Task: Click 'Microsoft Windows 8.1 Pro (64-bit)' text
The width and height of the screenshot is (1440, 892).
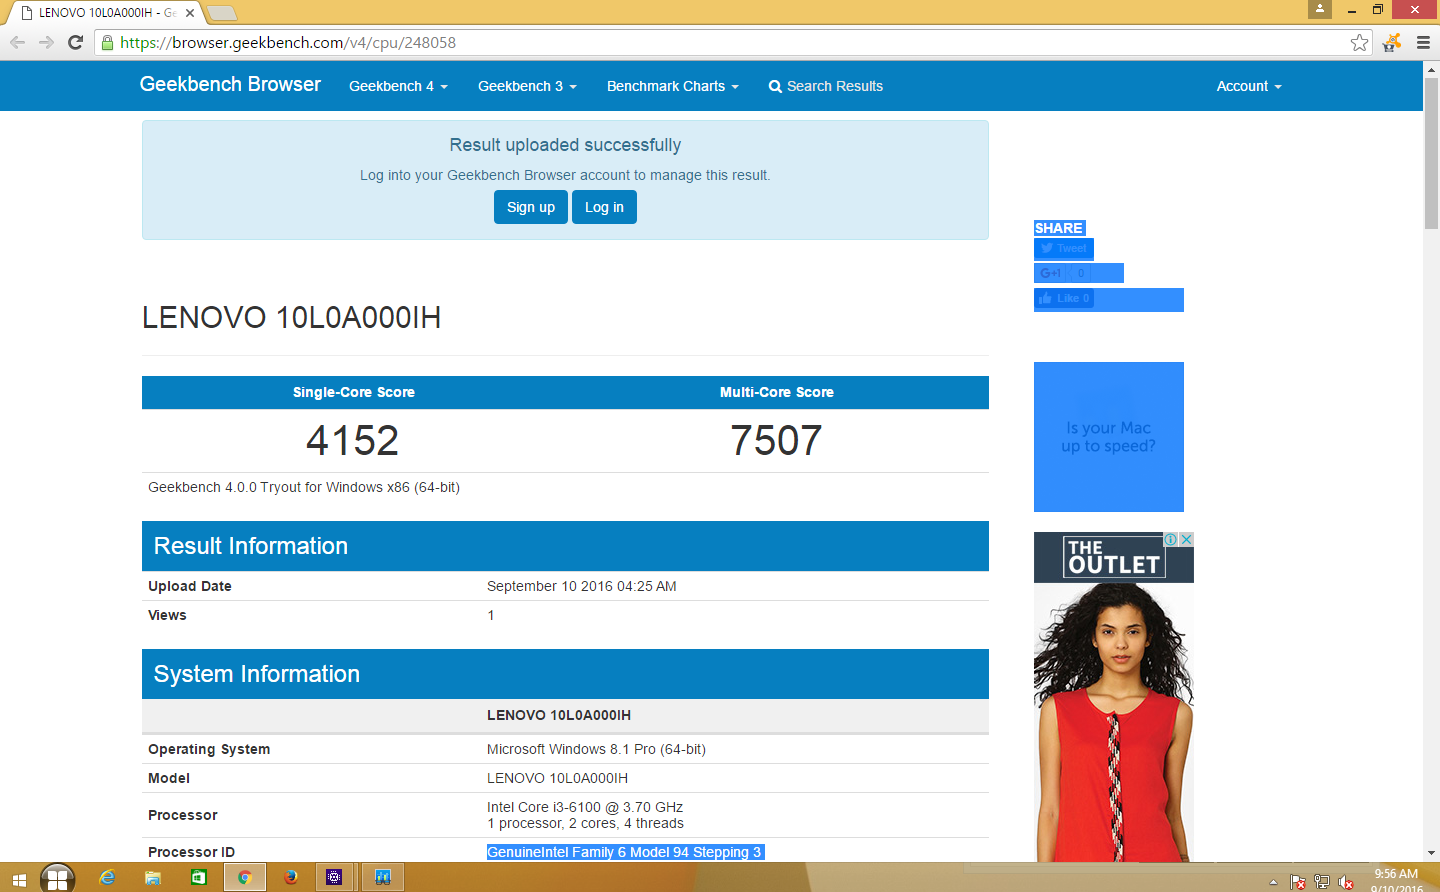Action: [x=596, y=749]
